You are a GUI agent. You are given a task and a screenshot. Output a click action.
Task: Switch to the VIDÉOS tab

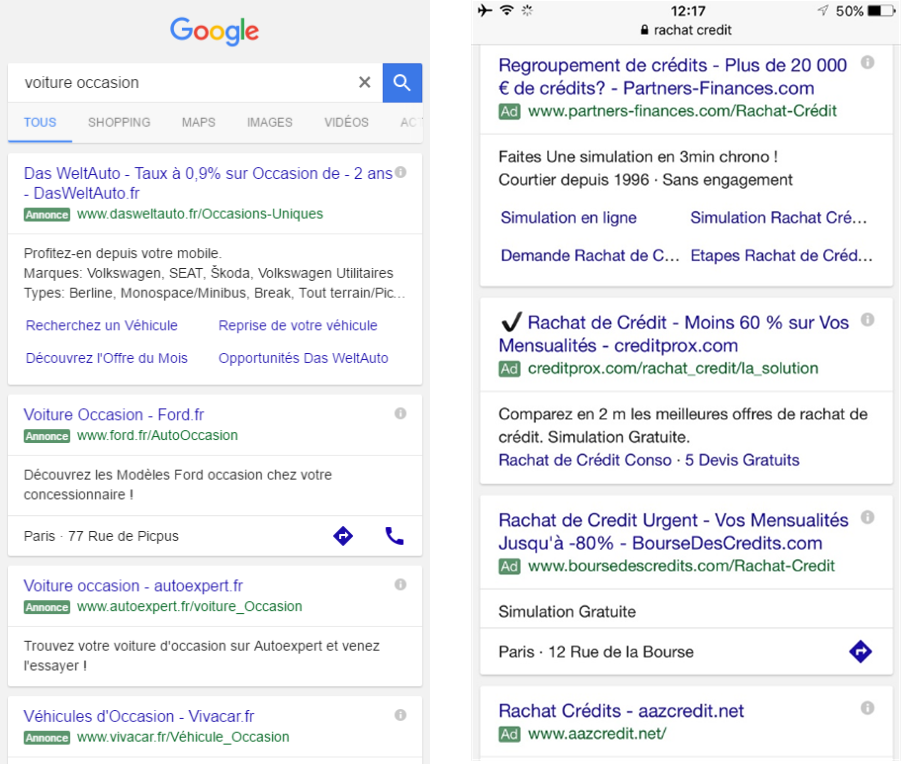[x=346, y=122]
